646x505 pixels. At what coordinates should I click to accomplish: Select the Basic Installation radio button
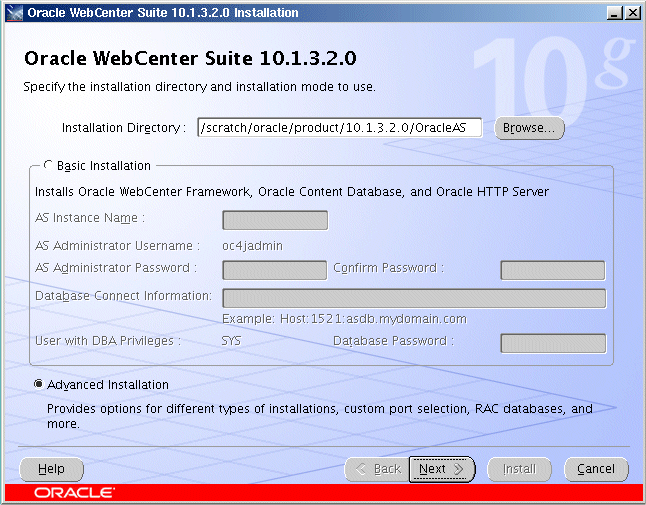click(48, 166)
